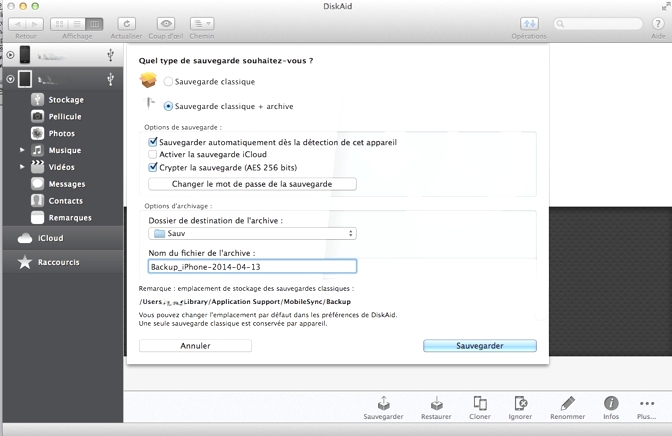Viewport: 672px width, 436px height.
Task: Click the archive file name field
Action: (x=252, y=267)
